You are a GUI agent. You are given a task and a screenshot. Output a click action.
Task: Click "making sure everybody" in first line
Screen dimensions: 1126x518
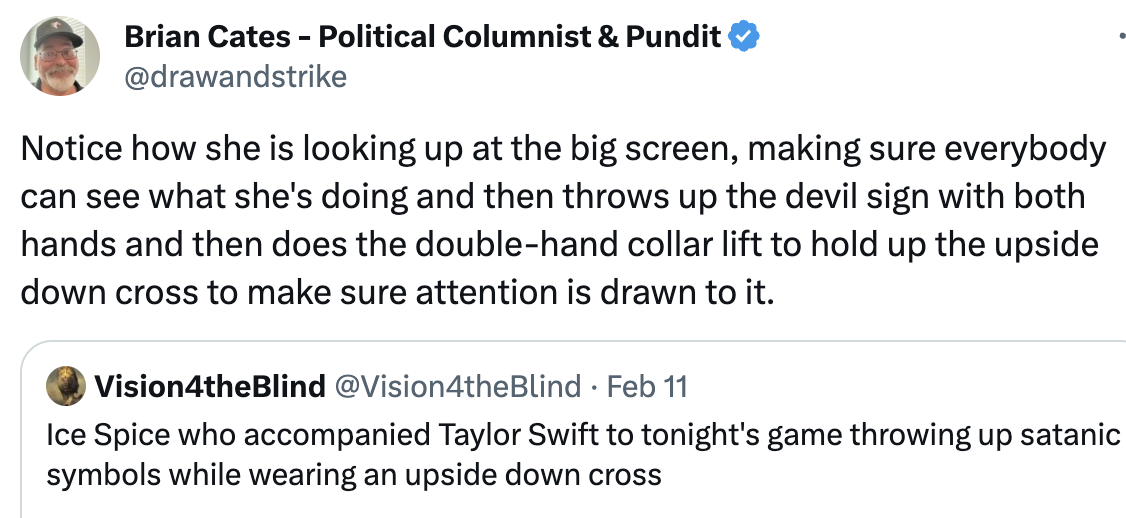[x=926, y=150]
